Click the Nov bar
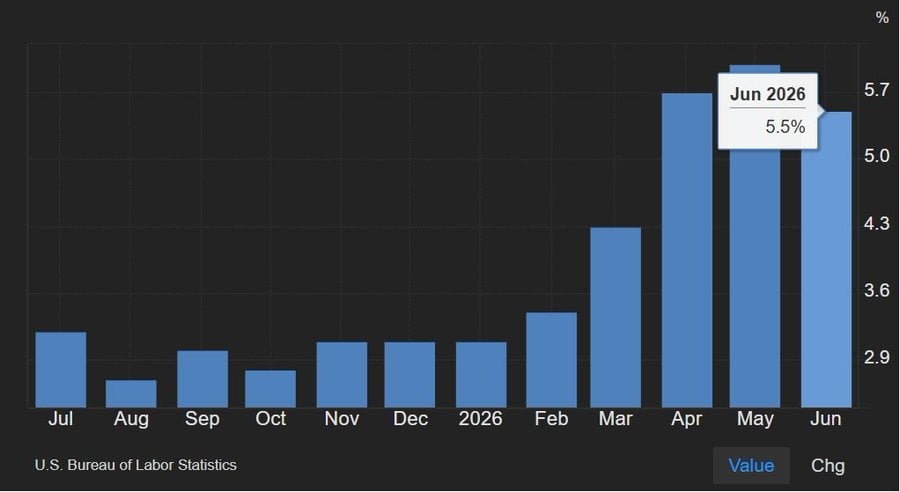The height and width of the screenshot is (492, 900). tap(342, 375)
